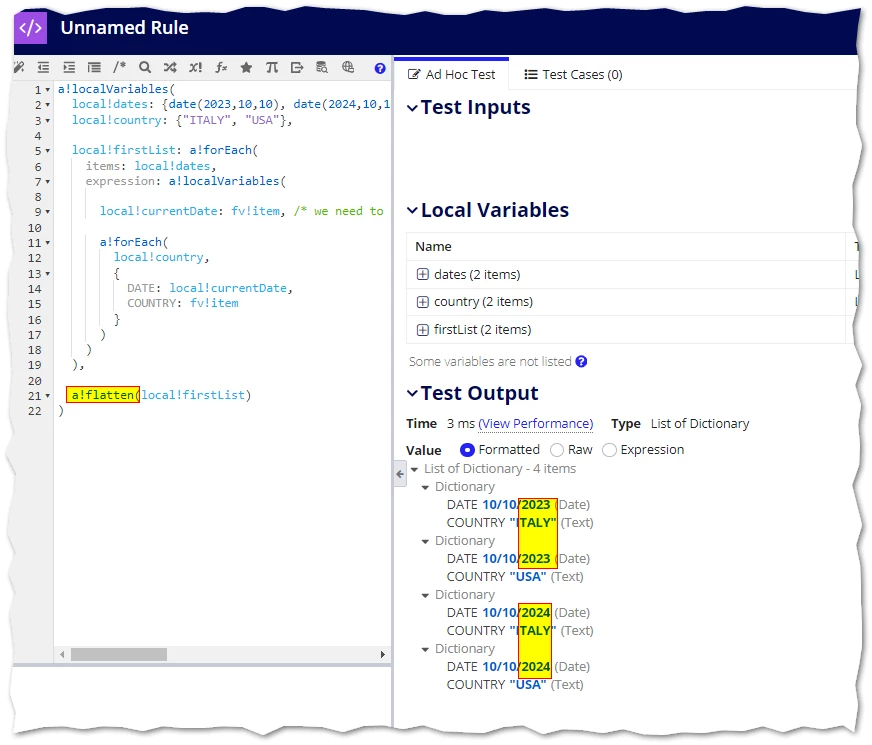The image size is (872, 745).
Task: Collapse the Test Inputs section
Action: [x=412, y=108]
